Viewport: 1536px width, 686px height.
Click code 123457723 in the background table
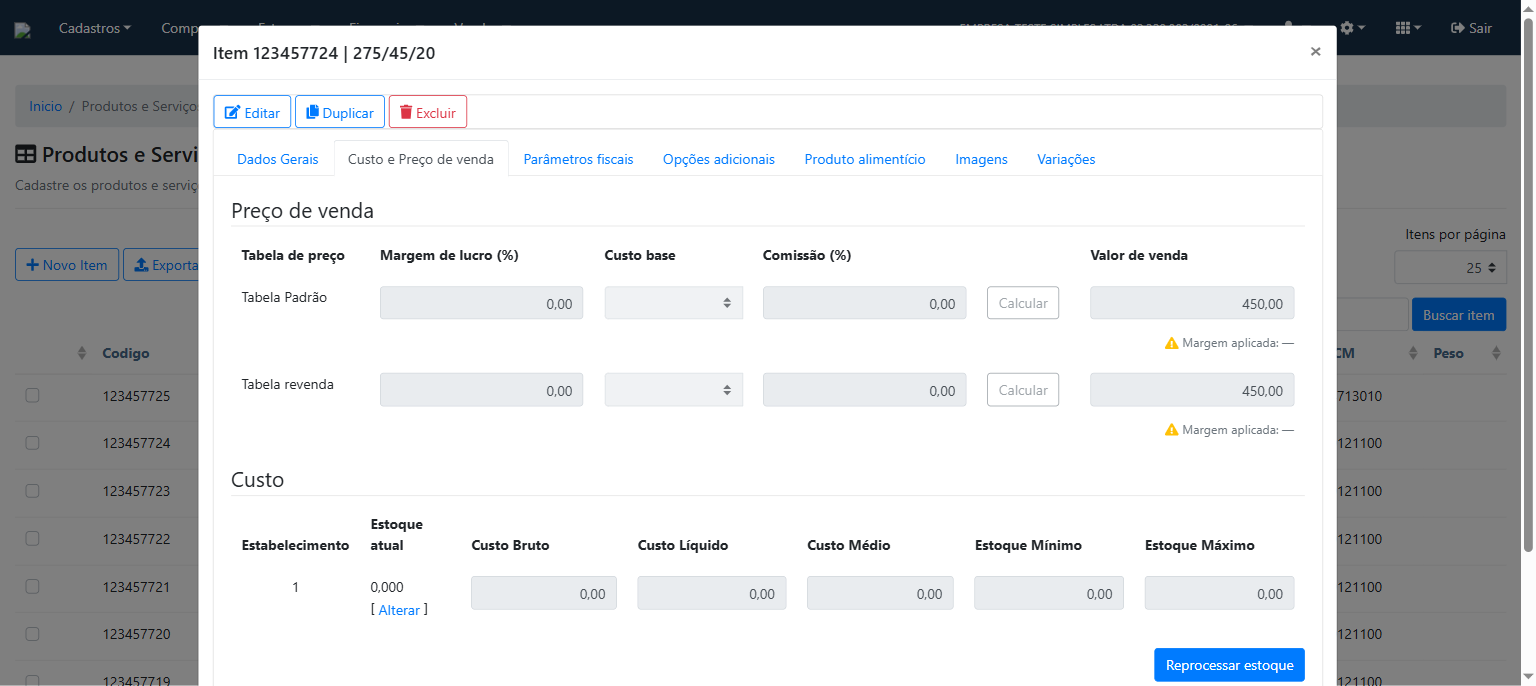click(x=136, y=491)
